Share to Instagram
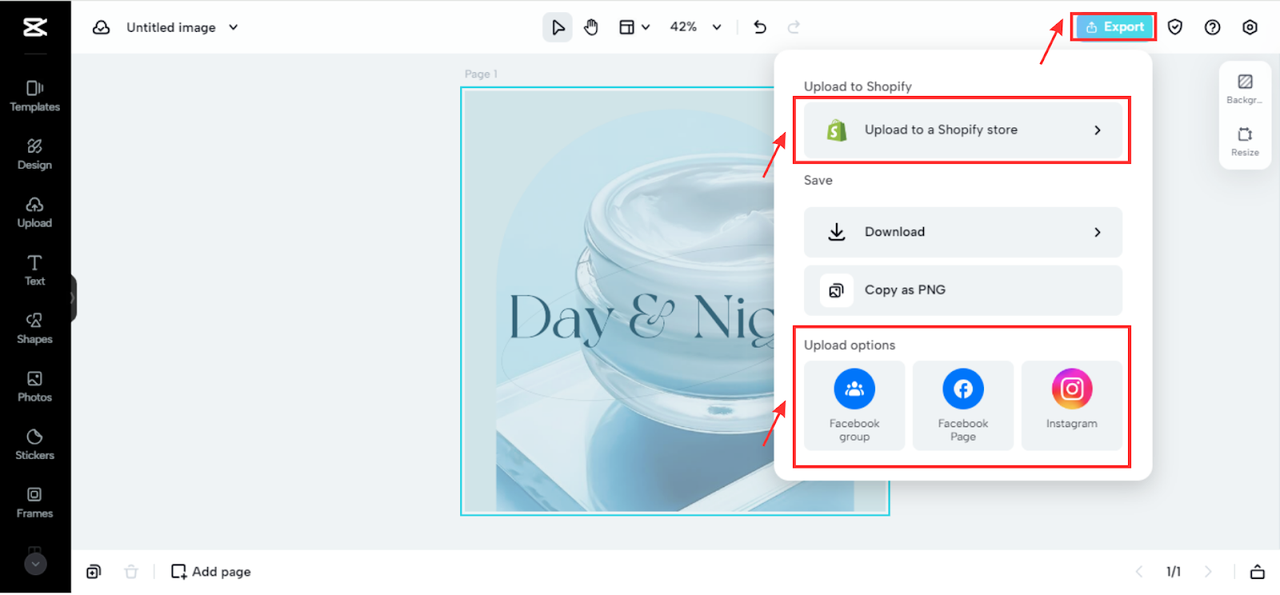This screenshot has width=1280, height=595. pyautogui.click(x=1072, y=405)
